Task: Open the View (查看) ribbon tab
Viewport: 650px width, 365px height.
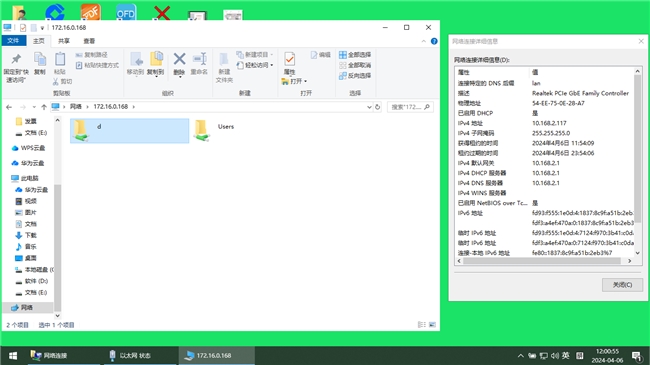Action: point(89,41)
